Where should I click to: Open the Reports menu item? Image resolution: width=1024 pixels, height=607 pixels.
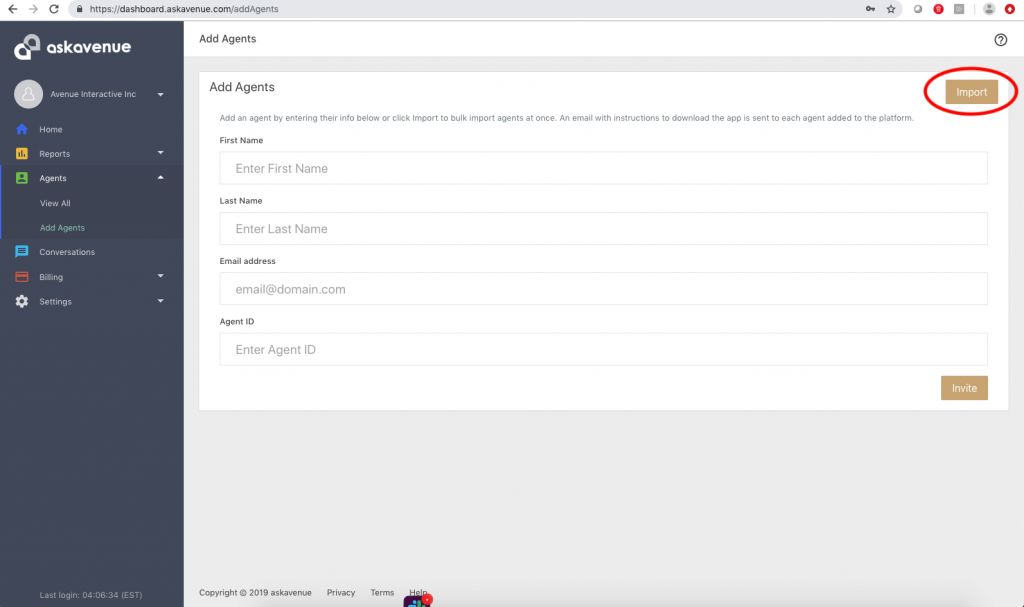click(54, 154)
